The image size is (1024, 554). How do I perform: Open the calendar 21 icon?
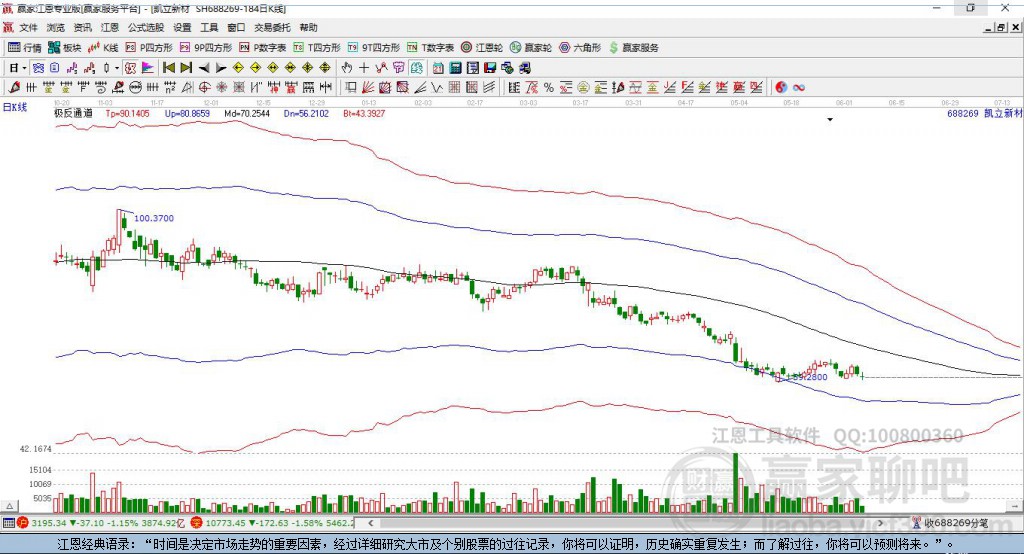pos(438,68)
